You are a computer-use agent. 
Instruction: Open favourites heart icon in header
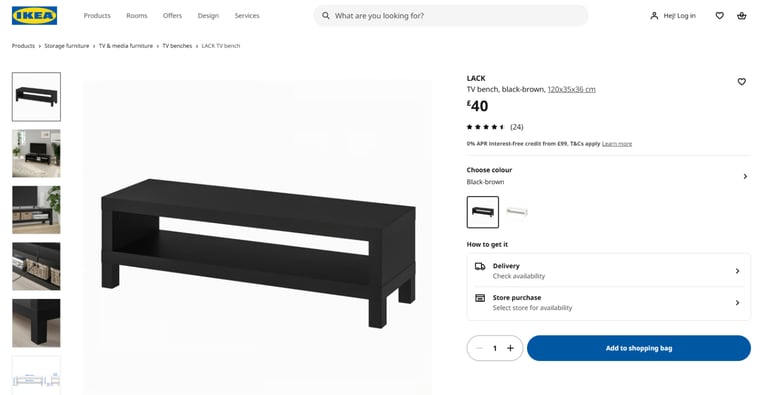tap(720, 16)
